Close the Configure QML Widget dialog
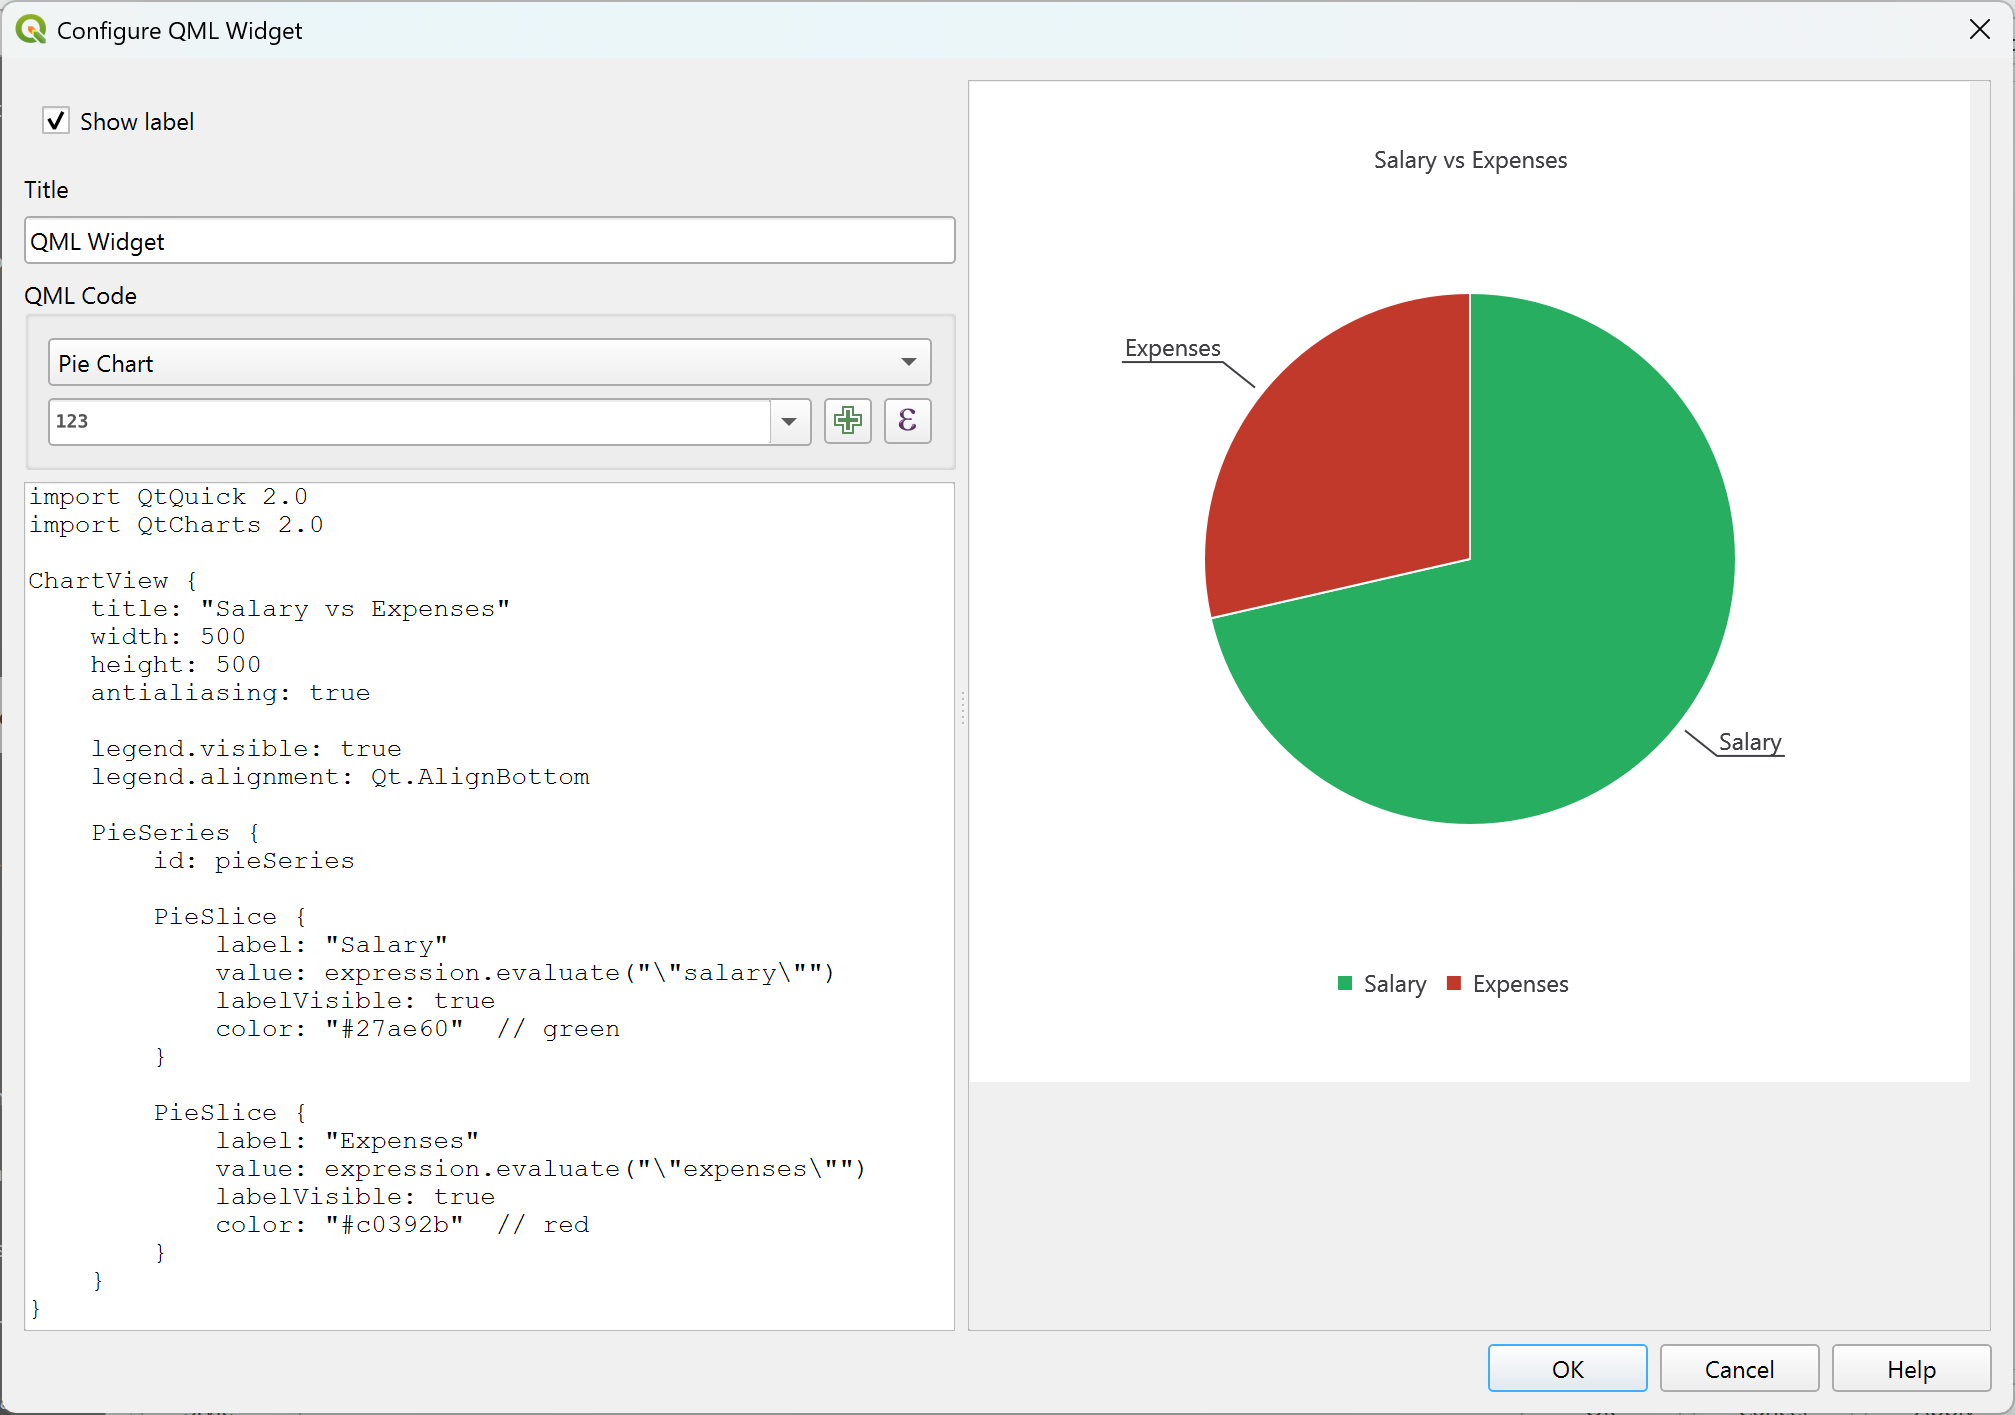Image resolution: width=2015 pixels, height=1415 pixels. click(1979, 30)
